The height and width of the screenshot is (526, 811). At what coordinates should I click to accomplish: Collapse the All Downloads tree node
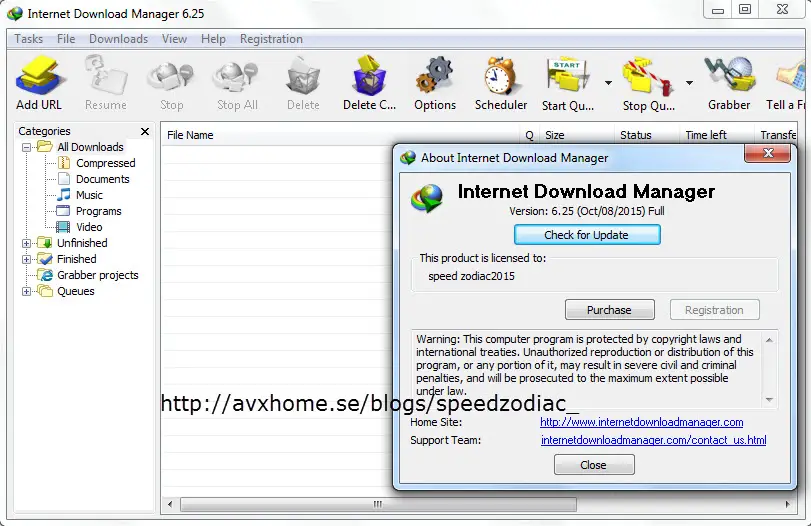(26, 147)
